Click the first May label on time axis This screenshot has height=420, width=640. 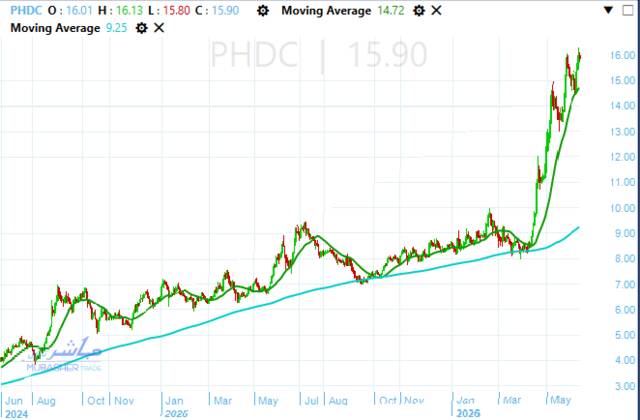tap(268, 401)
